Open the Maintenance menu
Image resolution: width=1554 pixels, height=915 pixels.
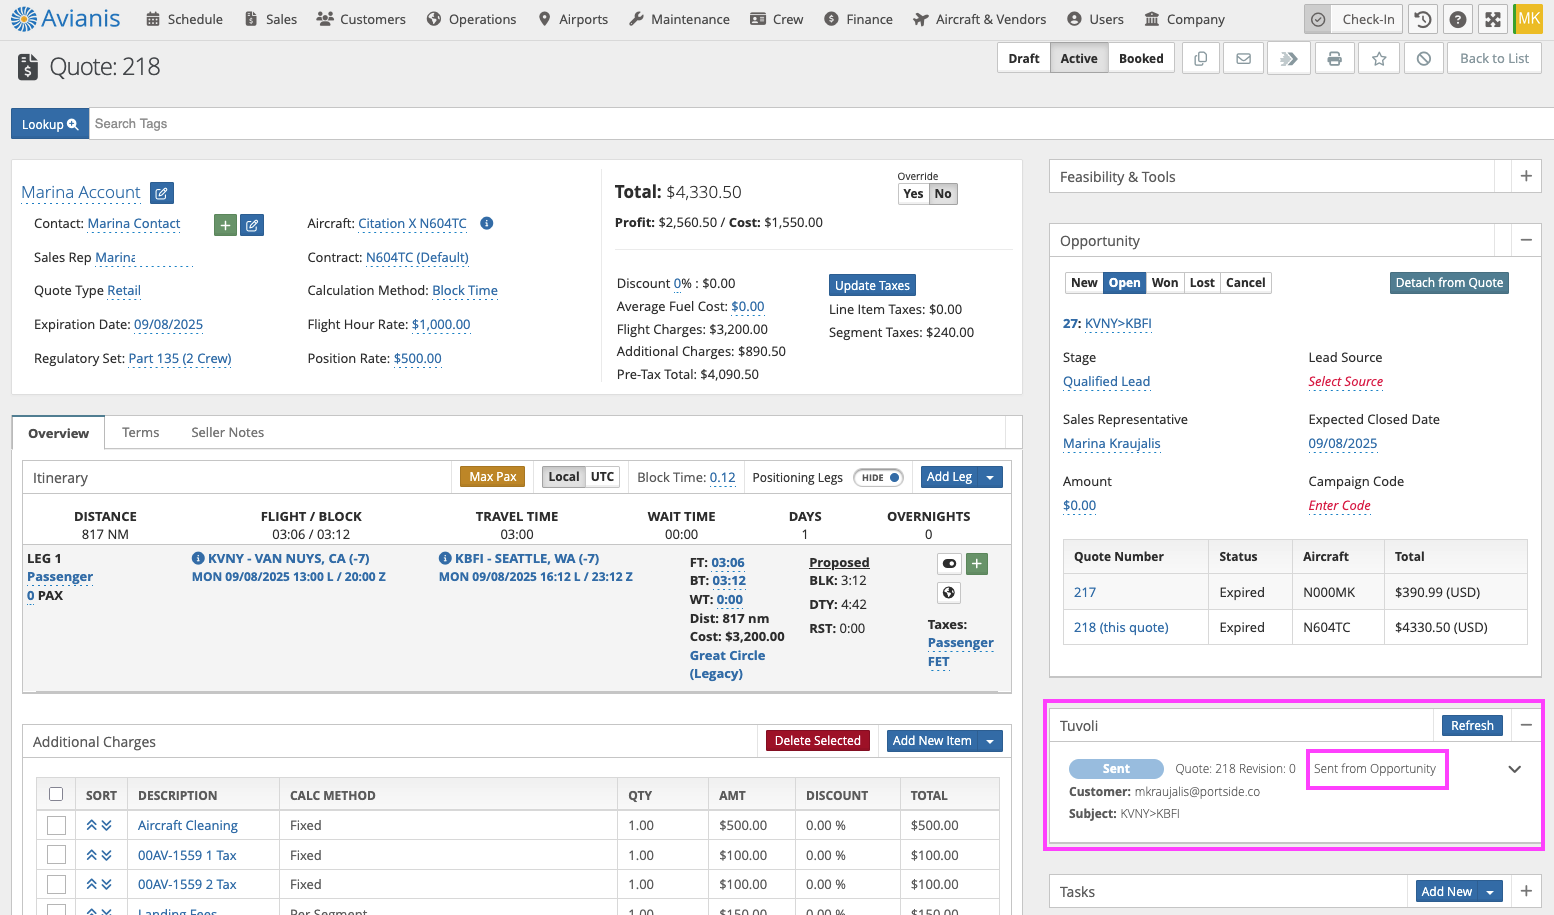(x=679, y=19)
